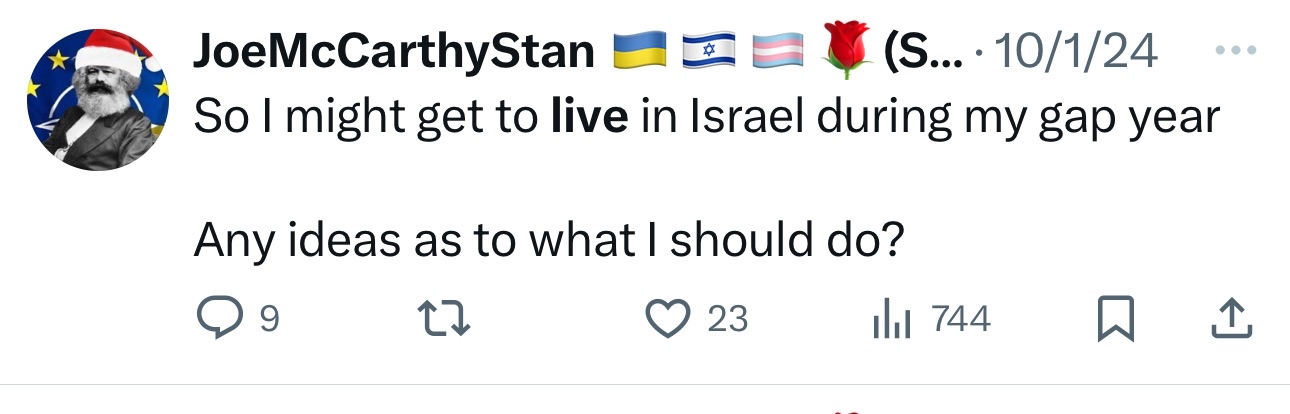
Task: Click the Ukraine flag emoji in the name
Action: pyautogui.click(x=638, y=52)
